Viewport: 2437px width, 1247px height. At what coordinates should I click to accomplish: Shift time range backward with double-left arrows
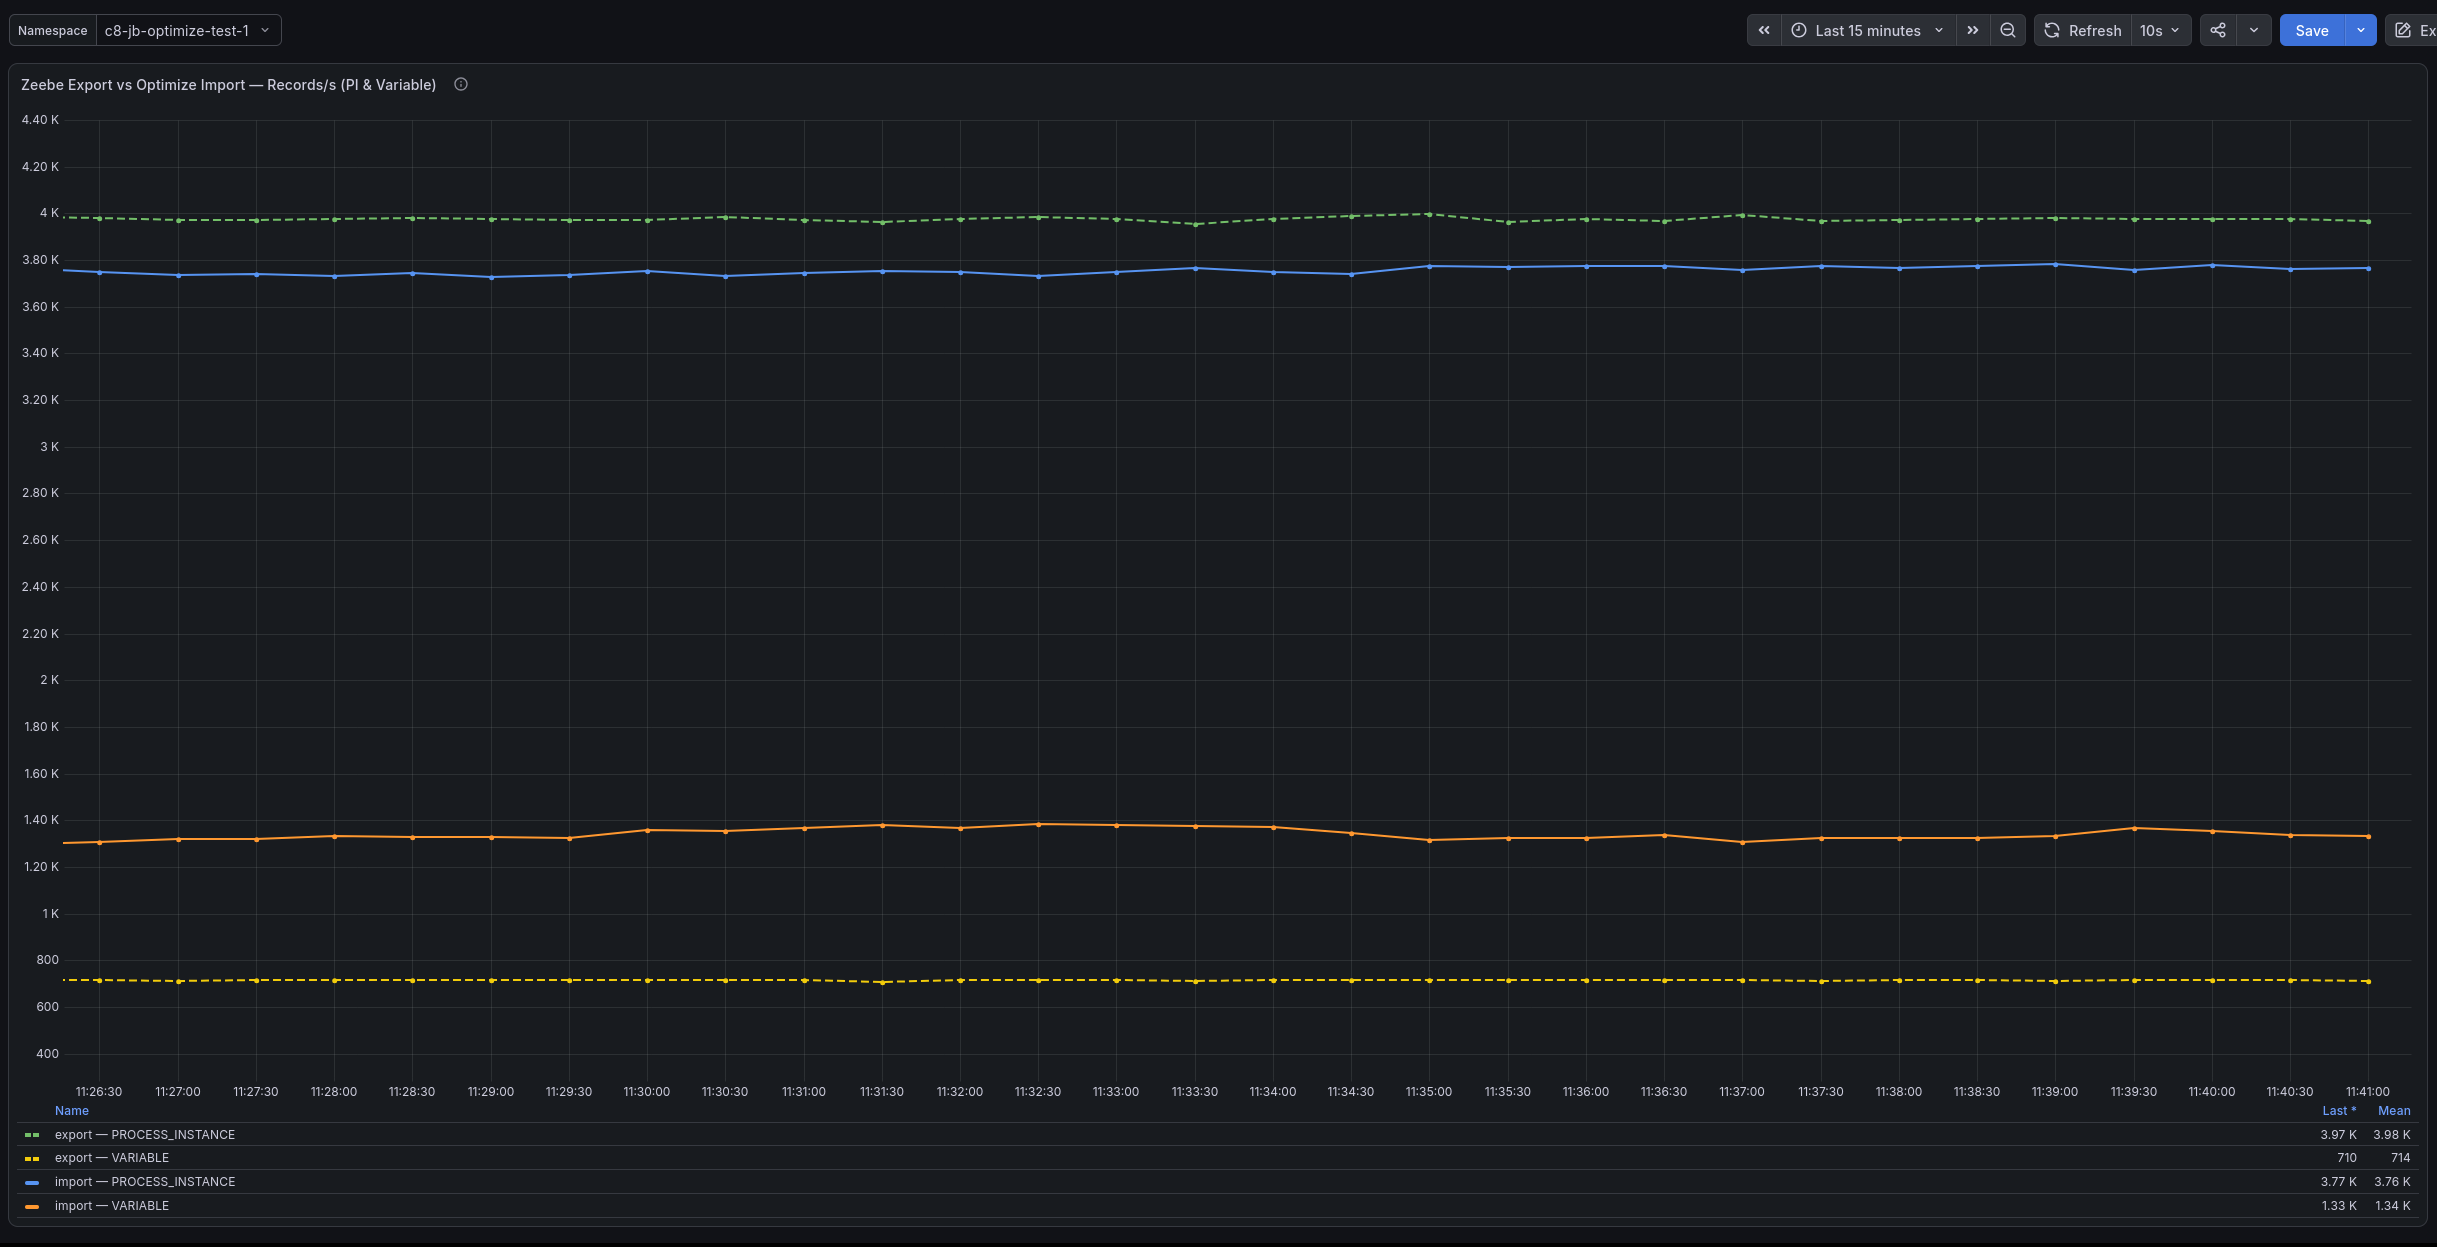coord(1764,30)
